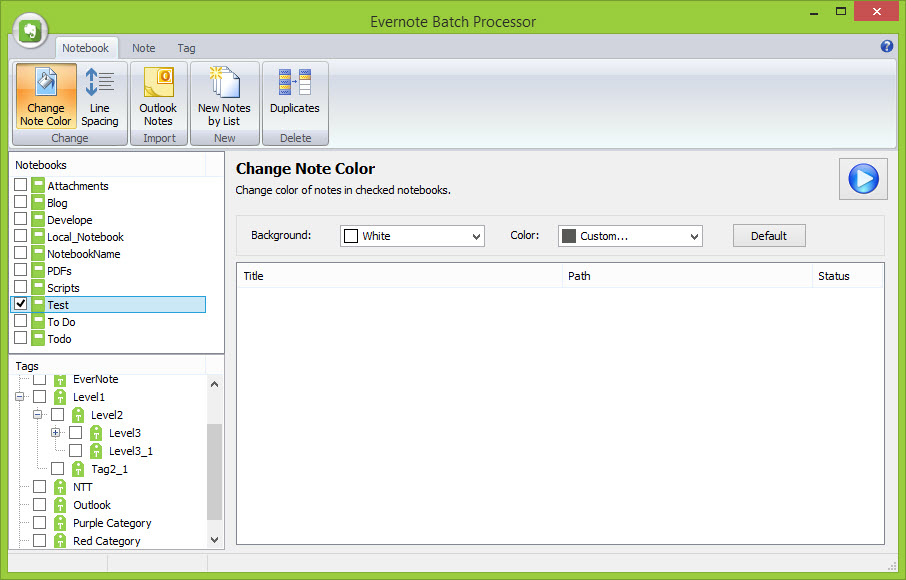Select the Change Note Color tool
The height and width of the screenshot is (580, 906).
pyautogui.click(x=46, y=96)
